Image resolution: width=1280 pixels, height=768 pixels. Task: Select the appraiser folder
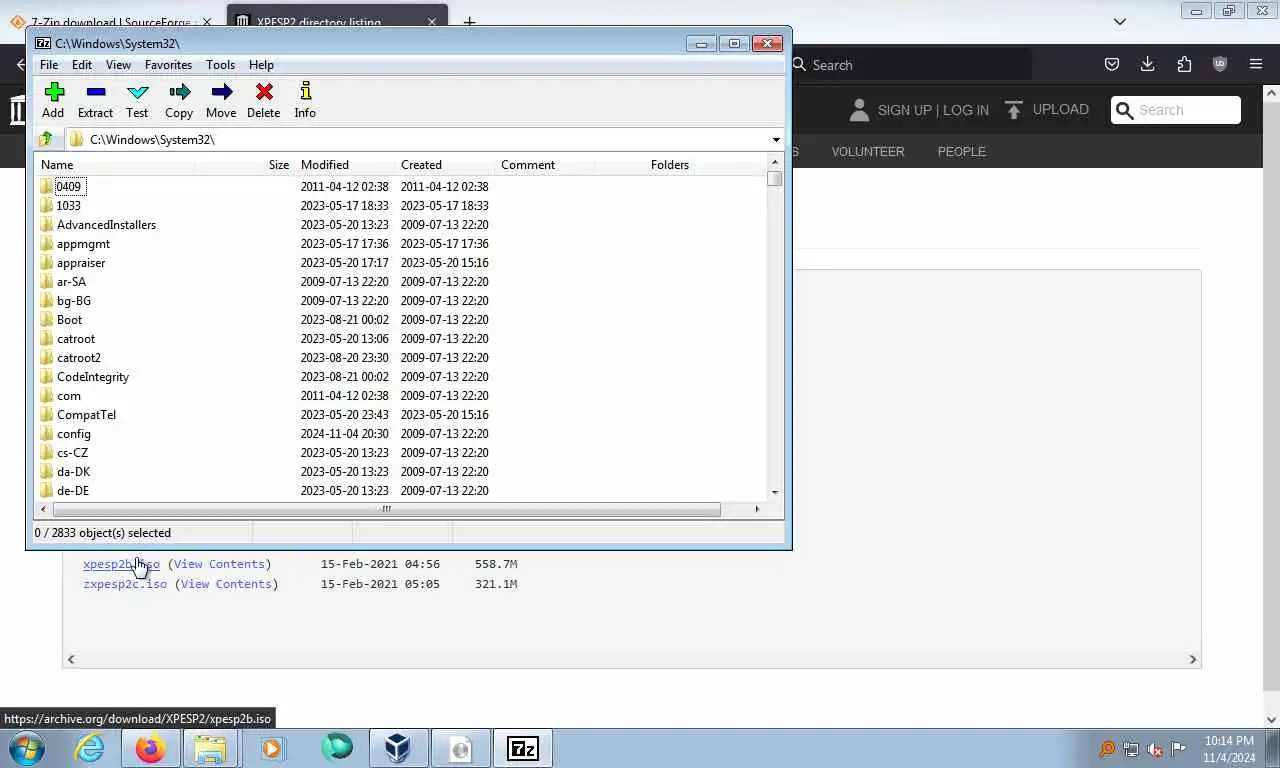point(81,263)
